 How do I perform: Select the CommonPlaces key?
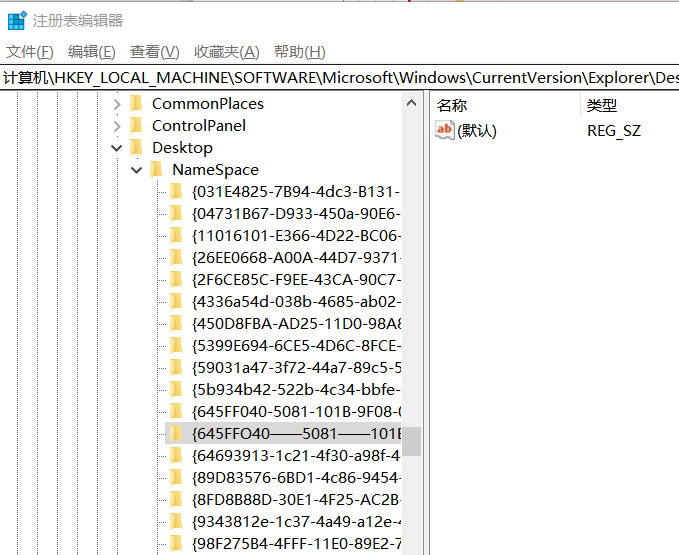[x=208, y=104]
